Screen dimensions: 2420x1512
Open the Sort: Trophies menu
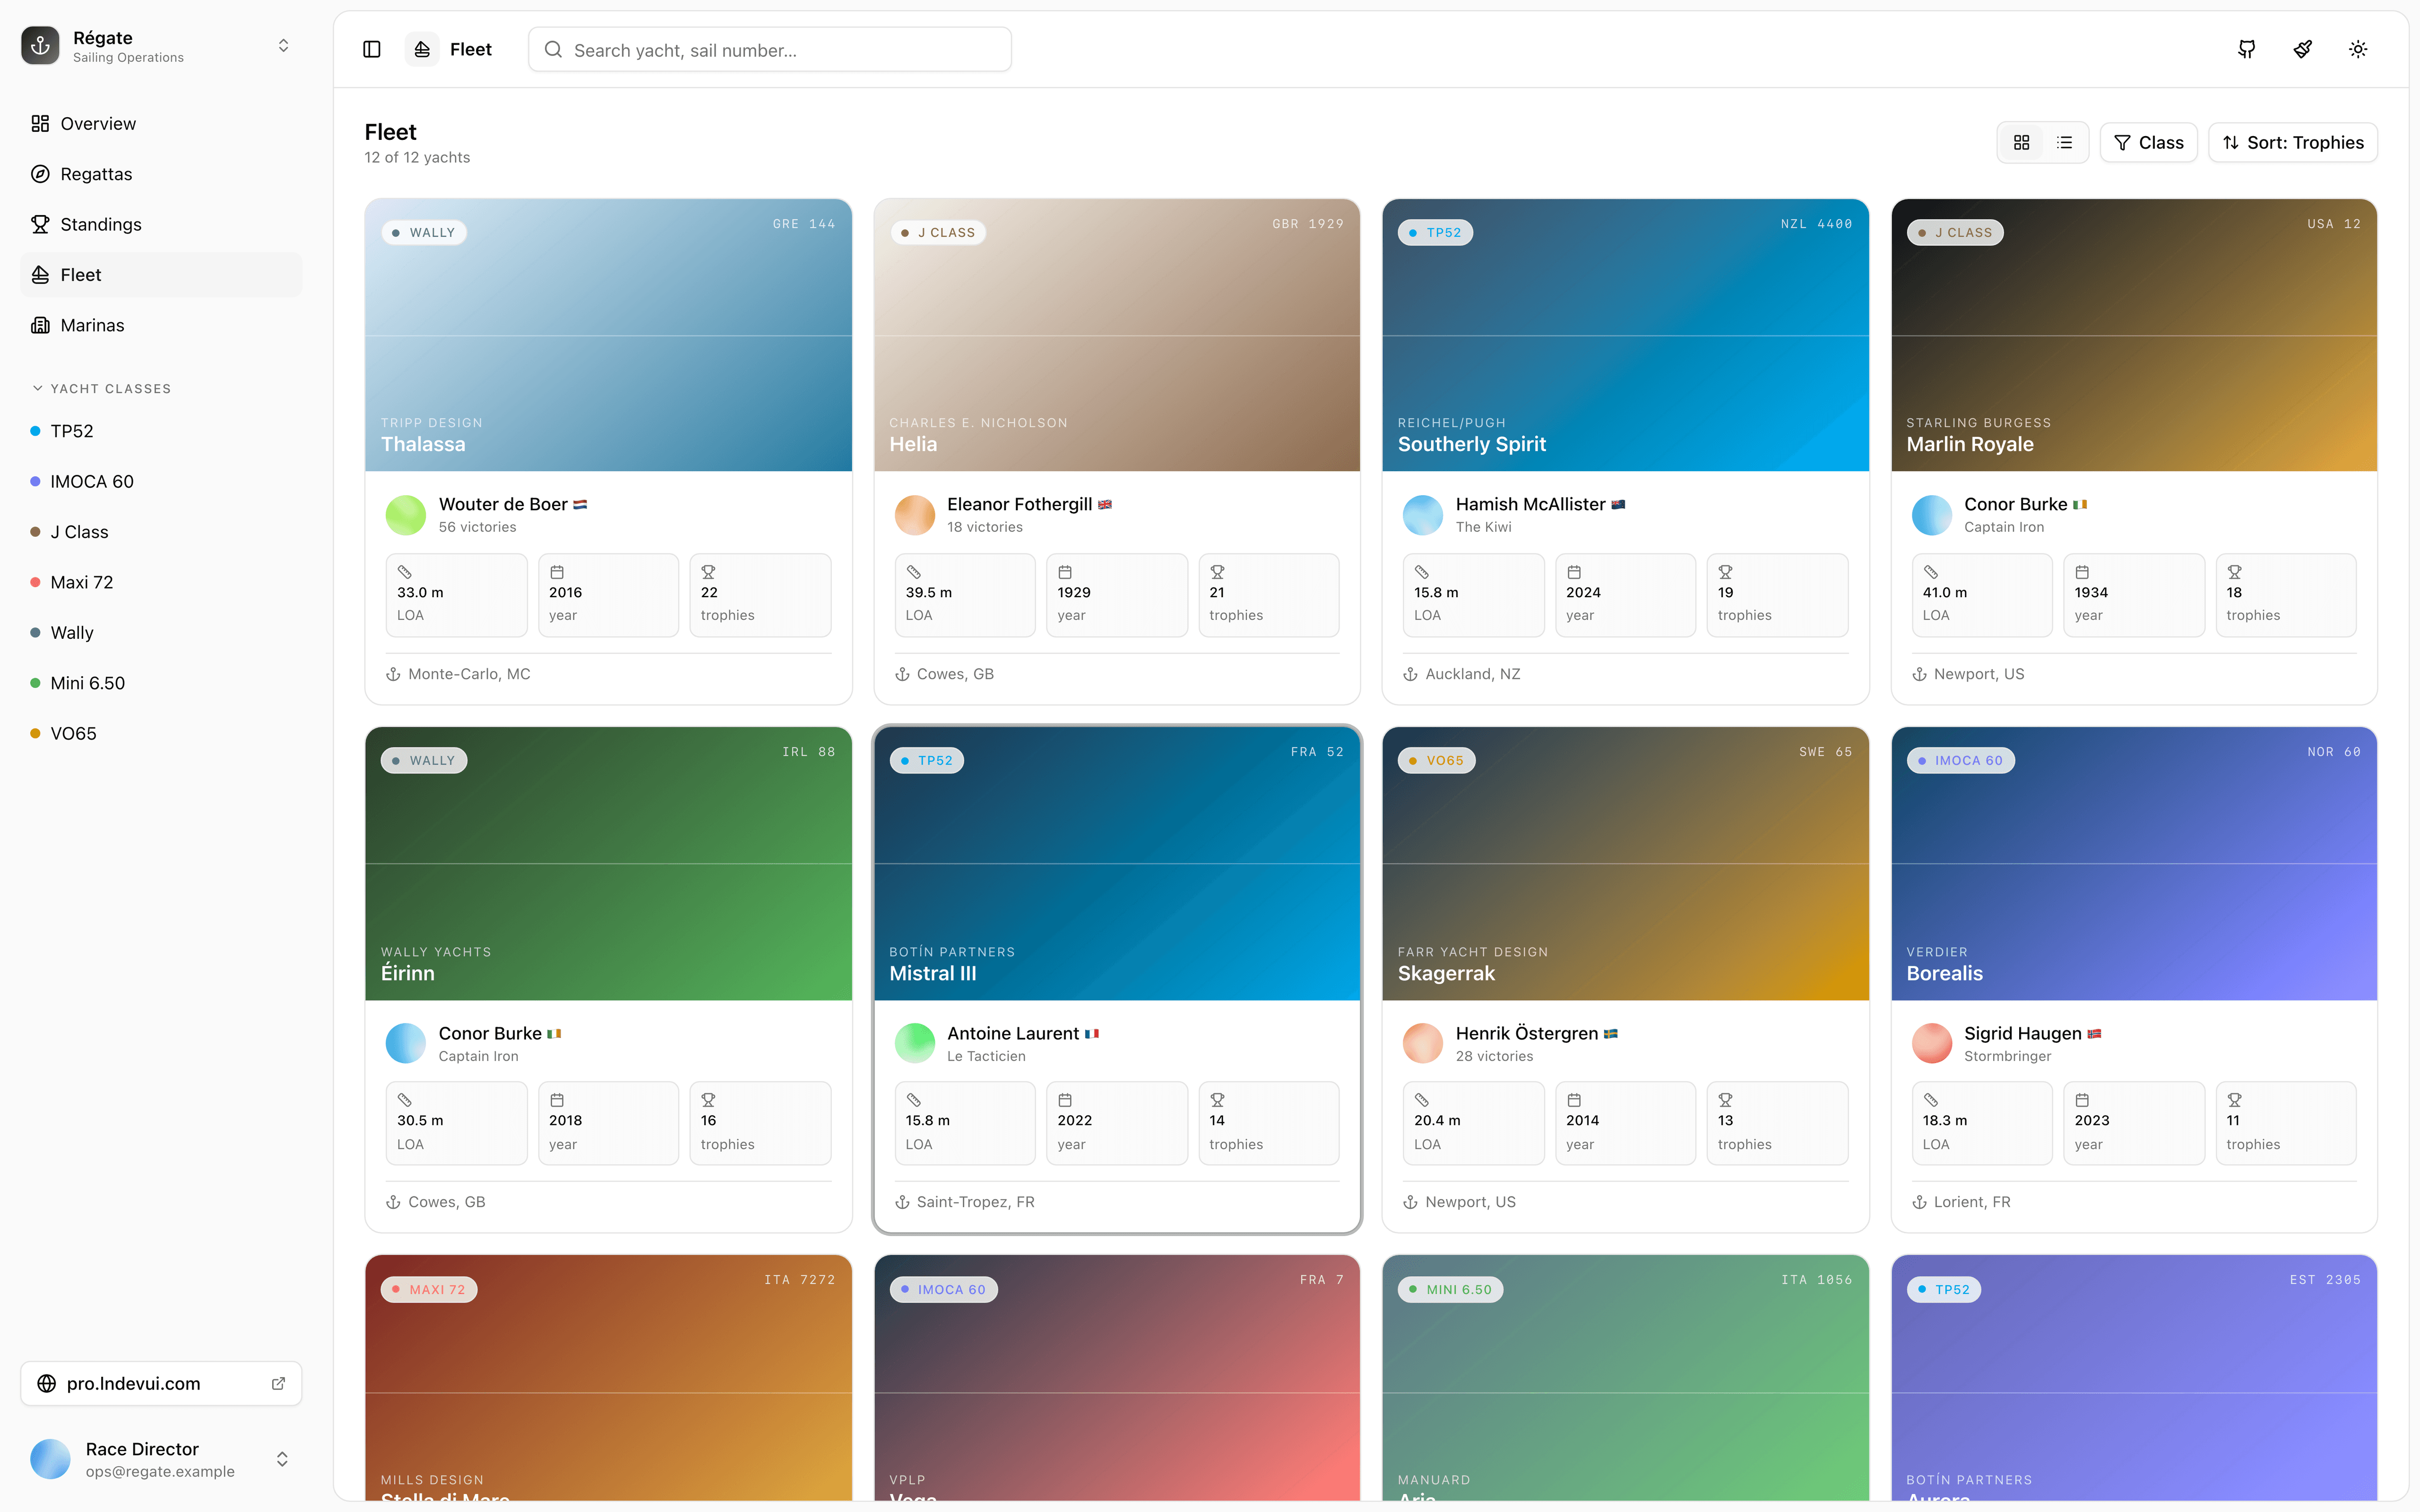click(x=2292, y=143)
